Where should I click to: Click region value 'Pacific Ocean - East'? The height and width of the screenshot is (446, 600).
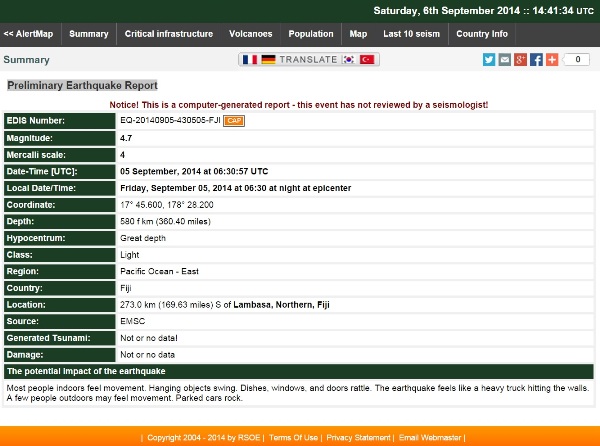[159, 272]
